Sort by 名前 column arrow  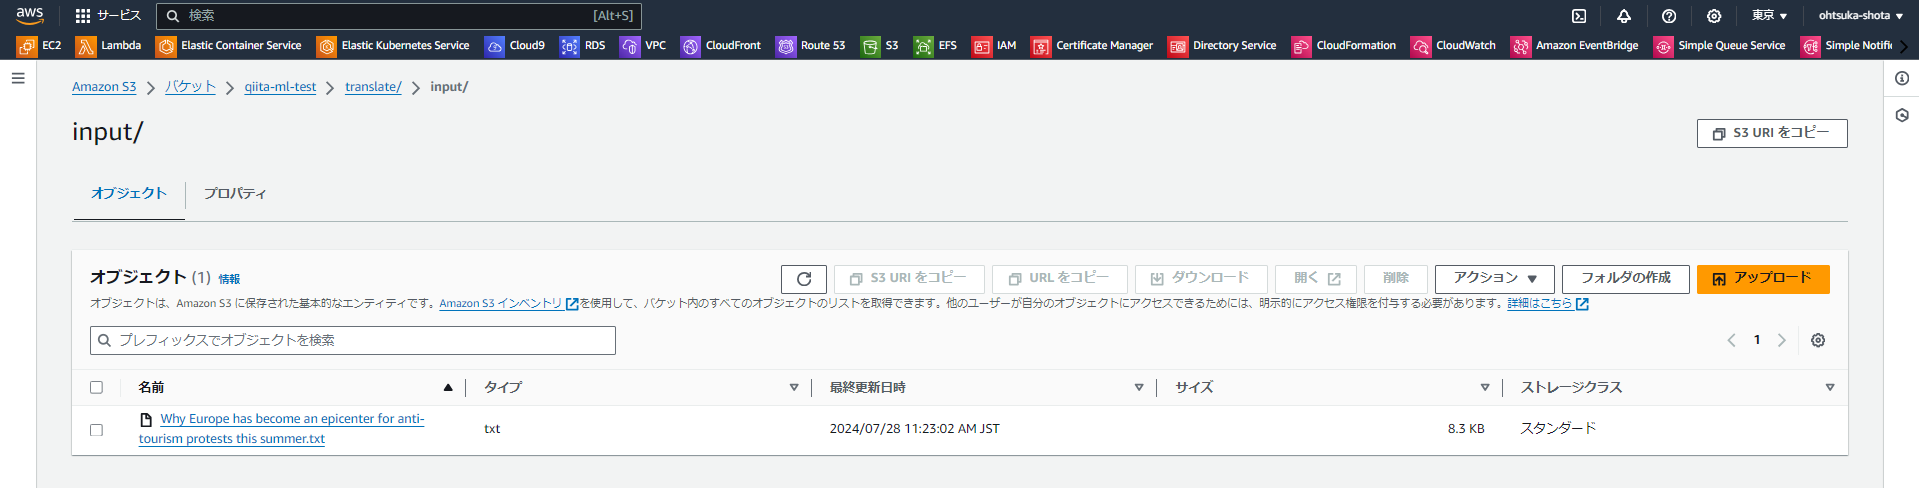pos(448,387)
